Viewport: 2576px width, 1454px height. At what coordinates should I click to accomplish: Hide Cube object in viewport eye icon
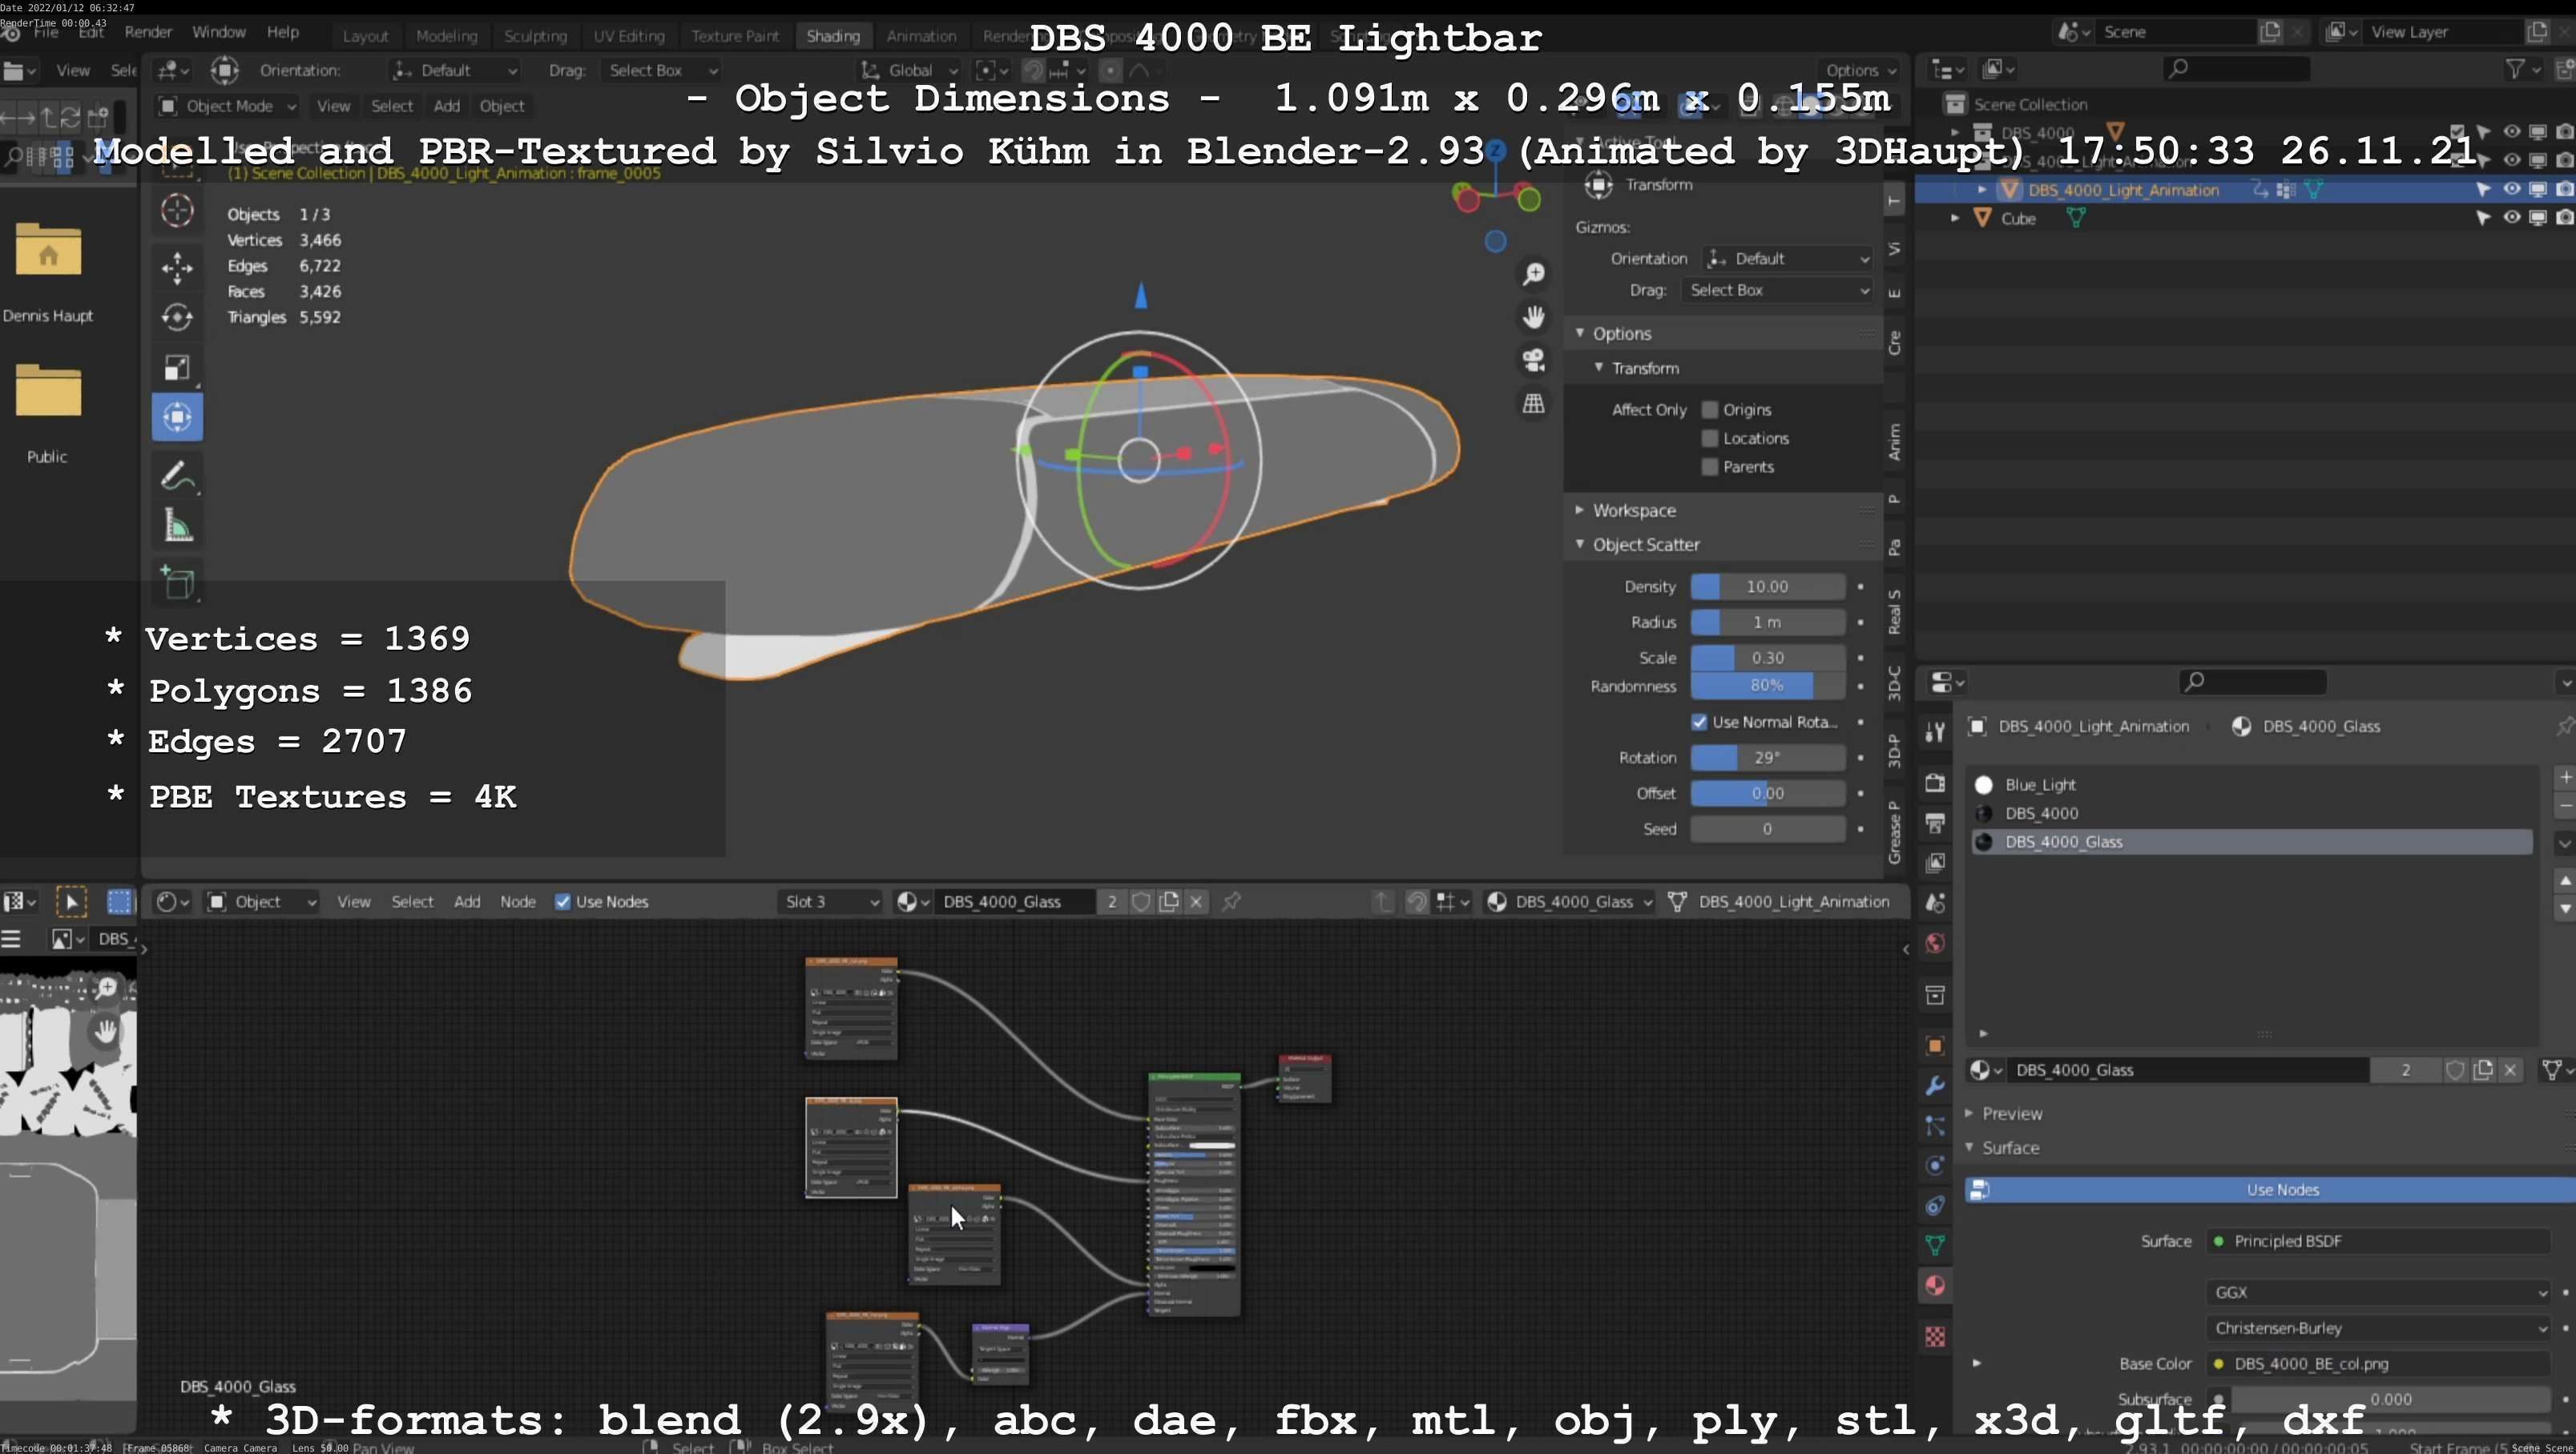coord(2511,217)
